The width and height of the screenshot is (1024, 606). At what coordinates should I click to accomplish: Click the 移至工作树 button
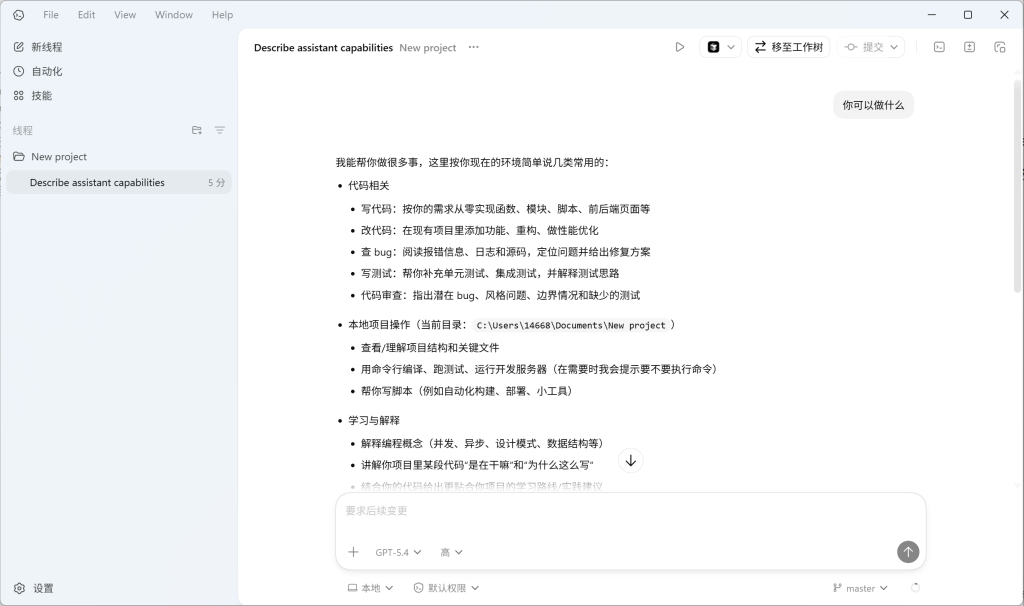point(789,46)
